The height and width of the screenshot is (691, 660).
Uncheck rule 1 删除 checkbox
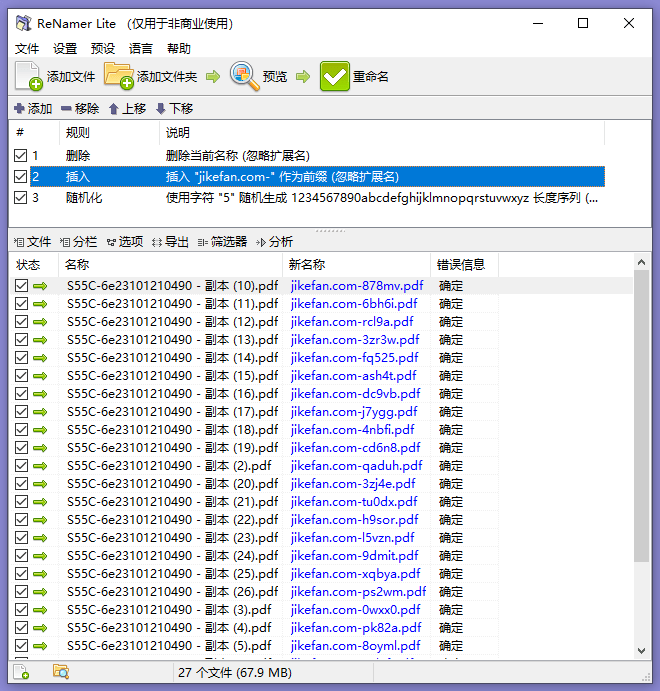pyautogui.click(x=21, y=156)
